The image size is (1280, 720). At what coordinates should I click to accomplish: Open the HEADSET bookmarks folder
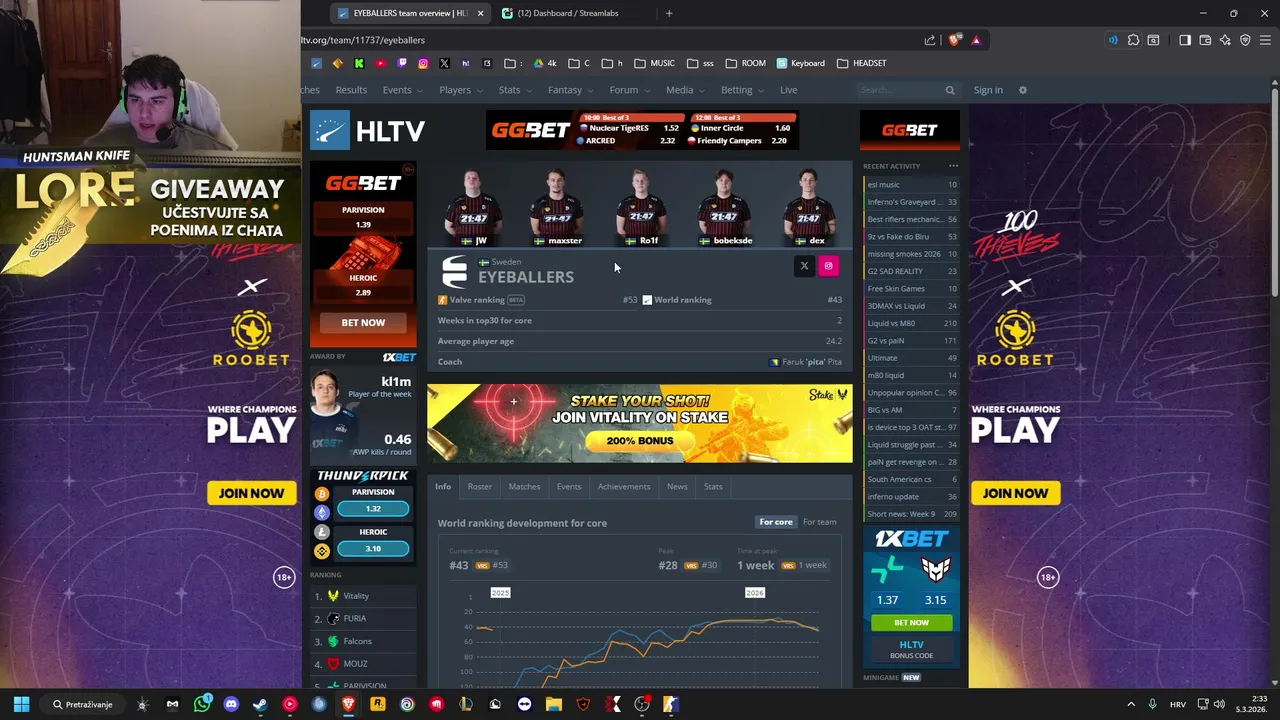pyautogui.click(x=861, y=63)
